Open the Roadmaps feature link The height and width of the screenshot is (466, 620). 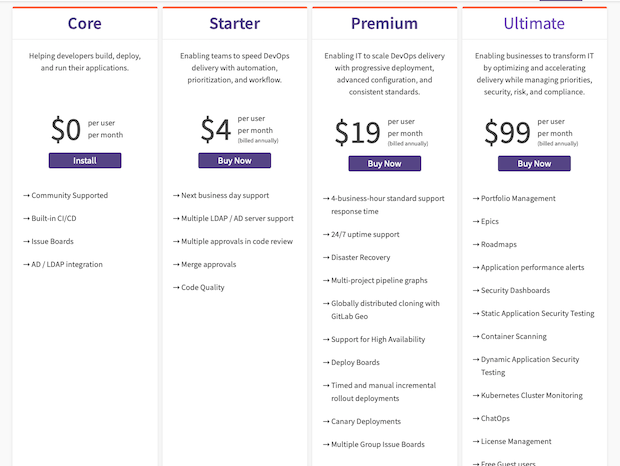click(499, 244)
